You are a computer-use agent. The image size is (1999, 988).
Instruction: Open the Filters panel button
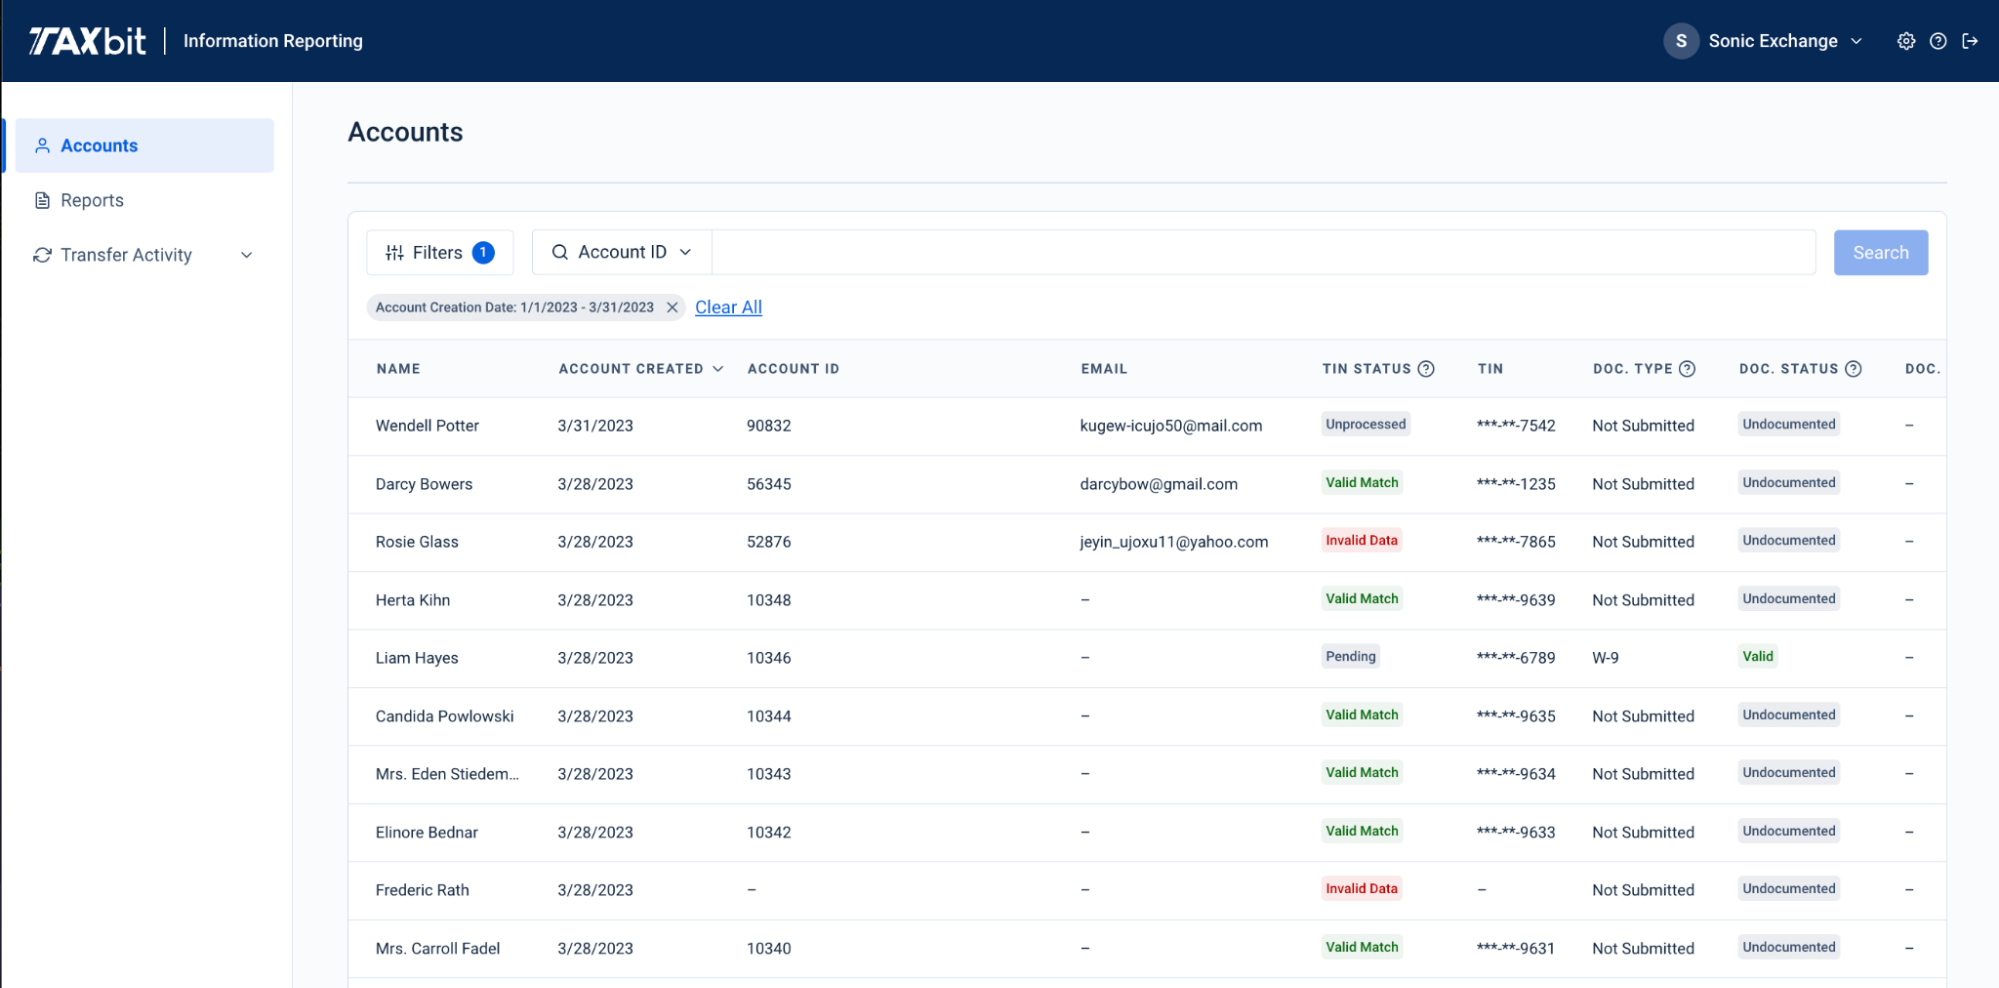point(439,253)
